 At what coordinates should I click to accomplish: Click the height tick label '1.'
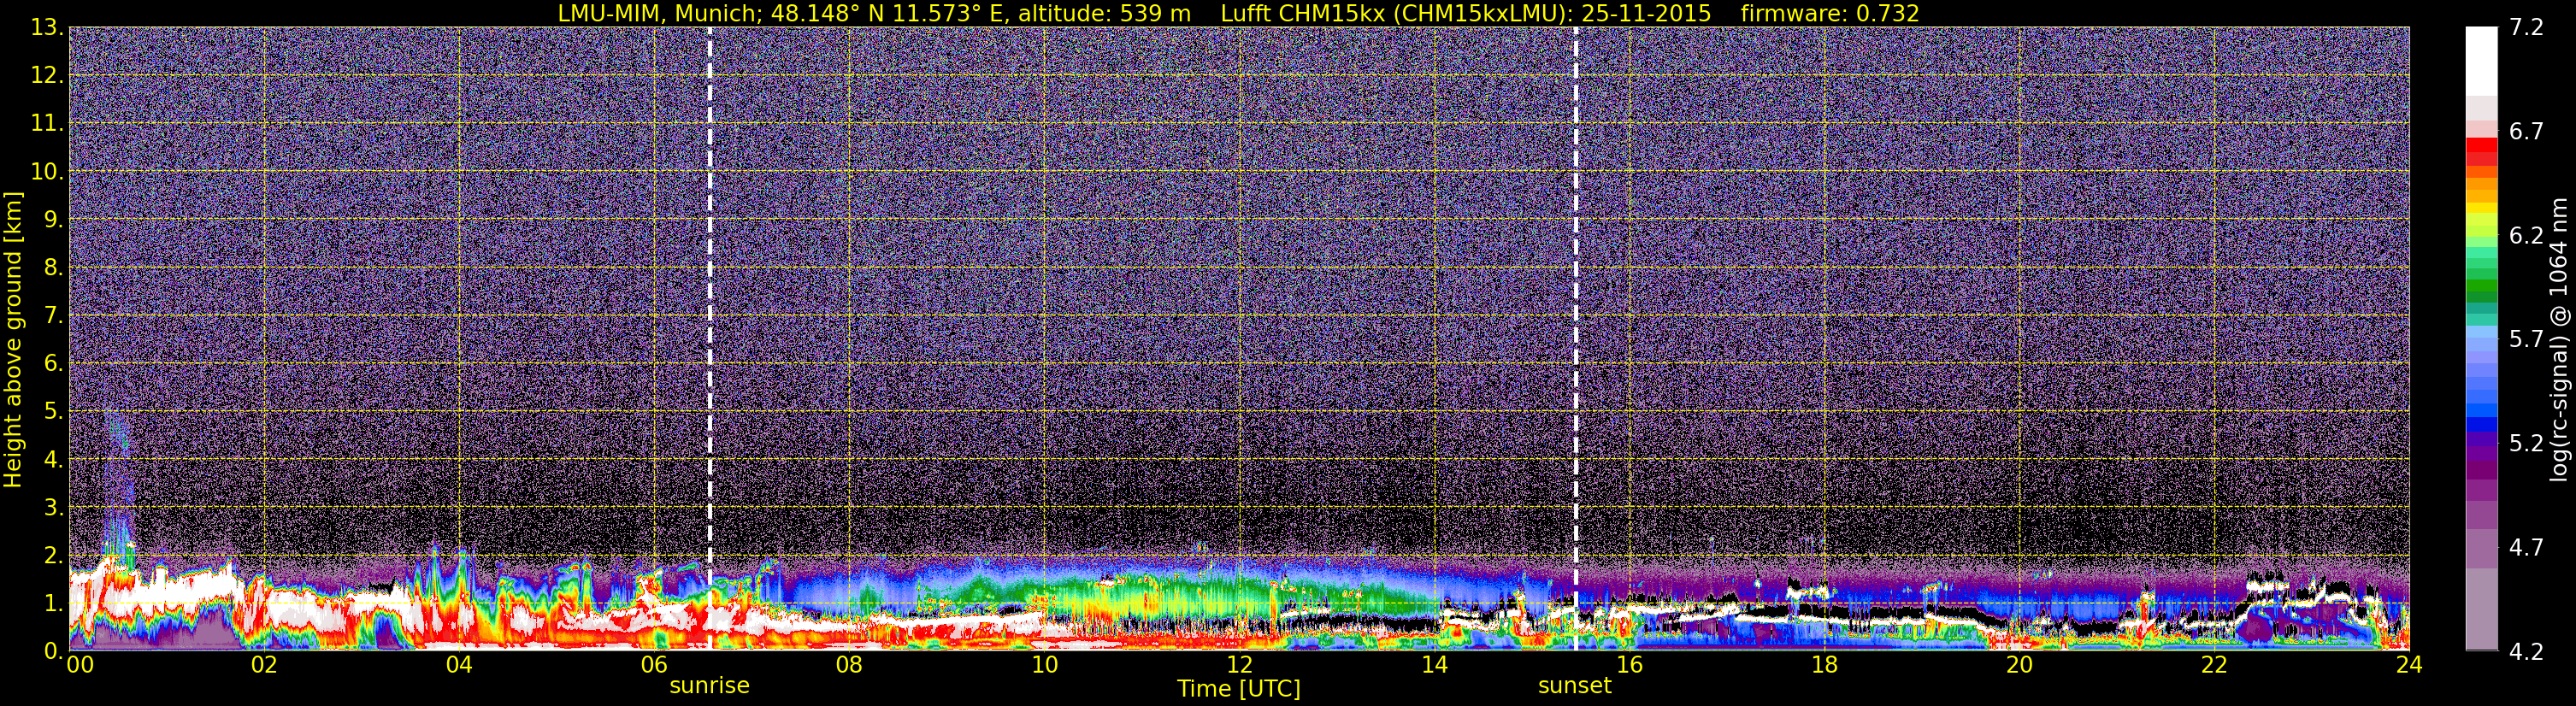tap(53, 603)
